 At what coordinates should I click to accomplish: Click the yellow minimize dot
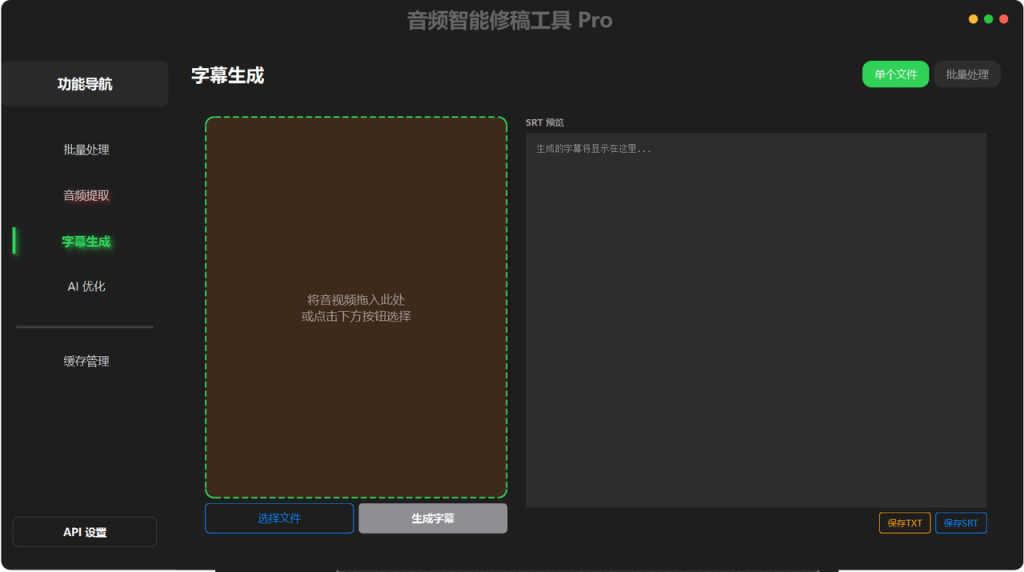pos(973,19)
